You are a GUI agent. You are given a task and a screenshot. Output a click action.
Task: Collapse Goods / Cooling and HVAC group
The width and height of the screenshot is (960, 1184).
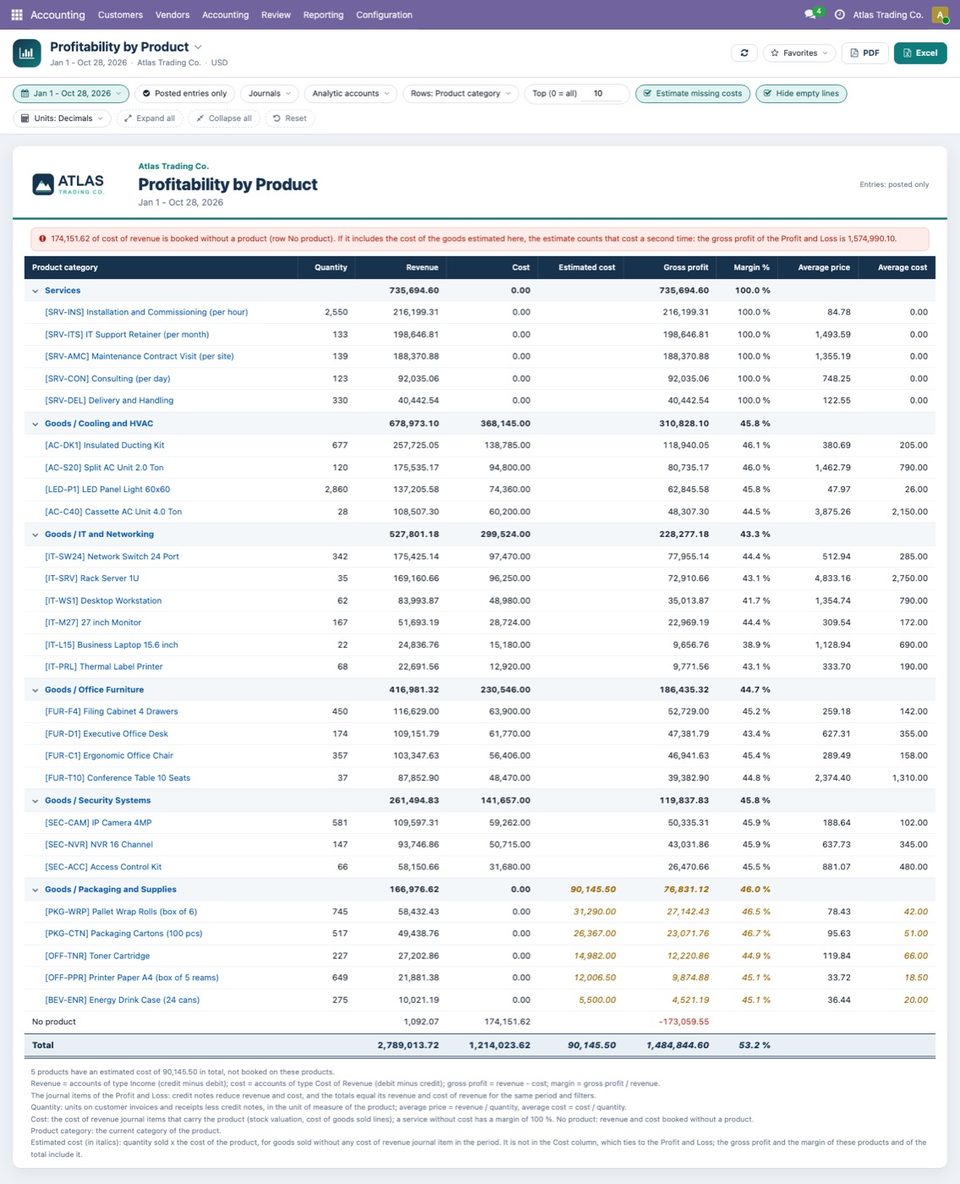coord(35,424)
